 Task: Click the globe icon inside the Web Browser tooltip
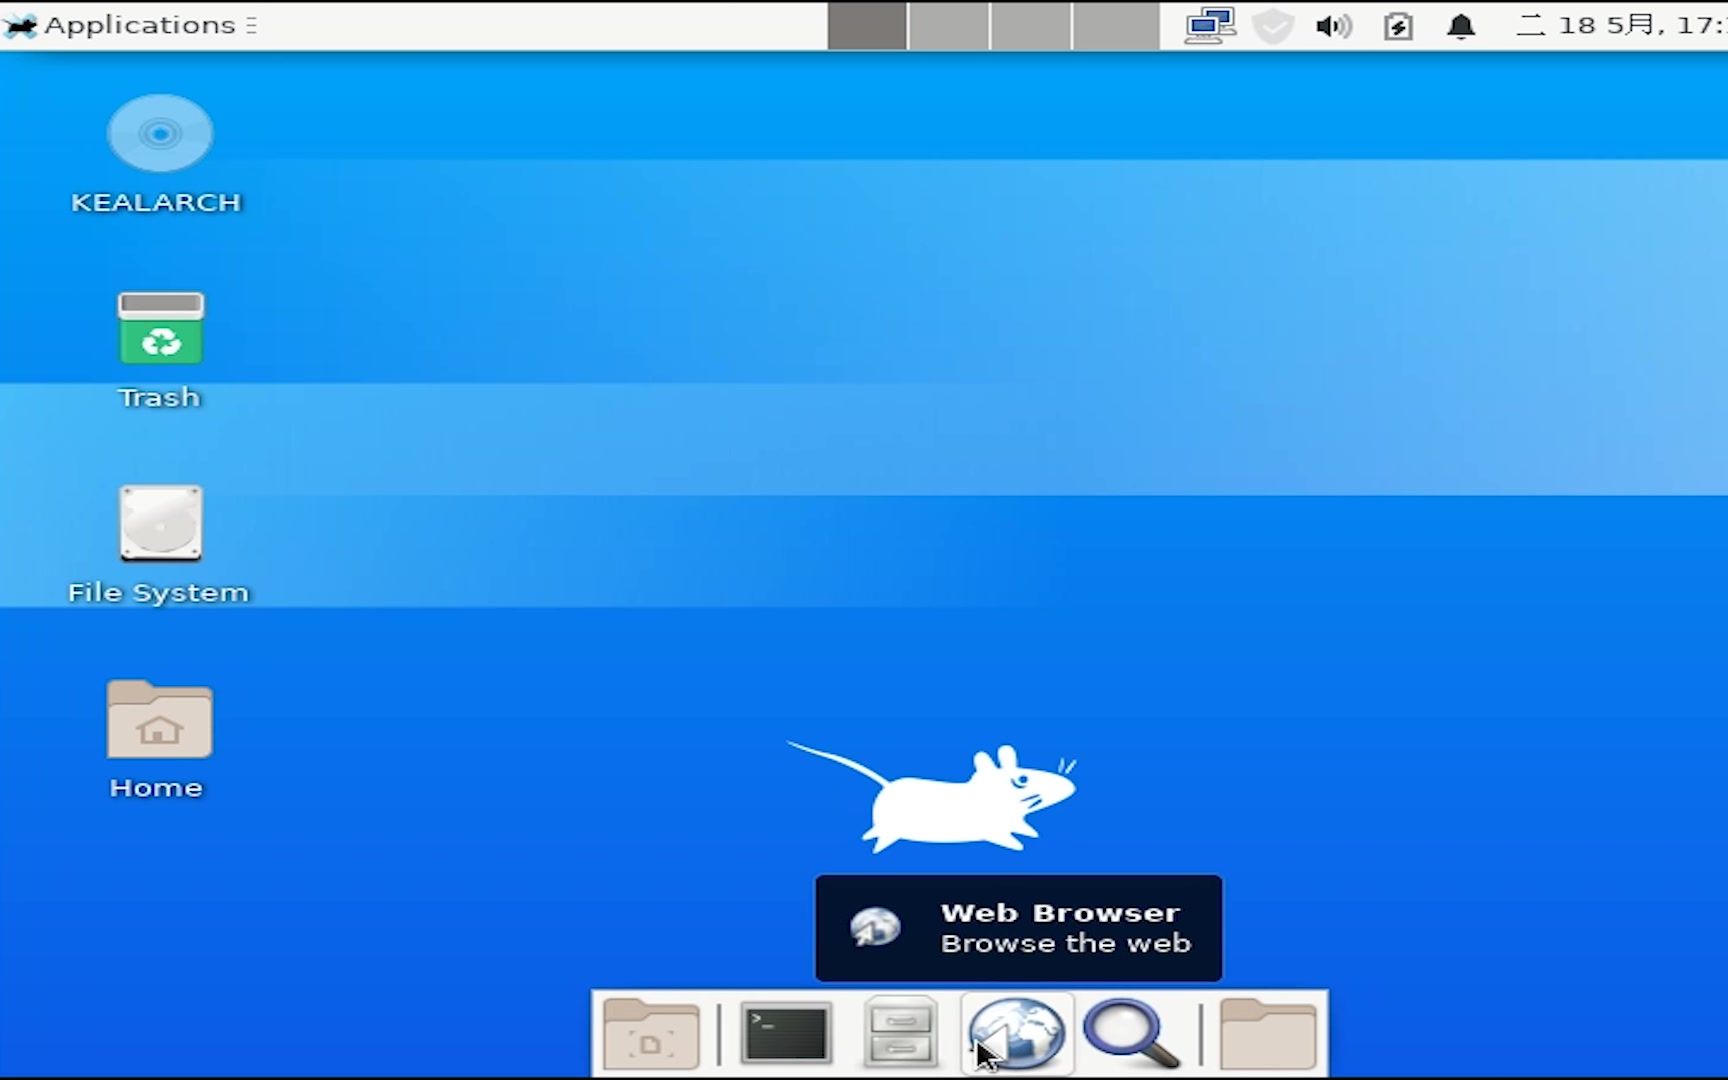[874, 927]
